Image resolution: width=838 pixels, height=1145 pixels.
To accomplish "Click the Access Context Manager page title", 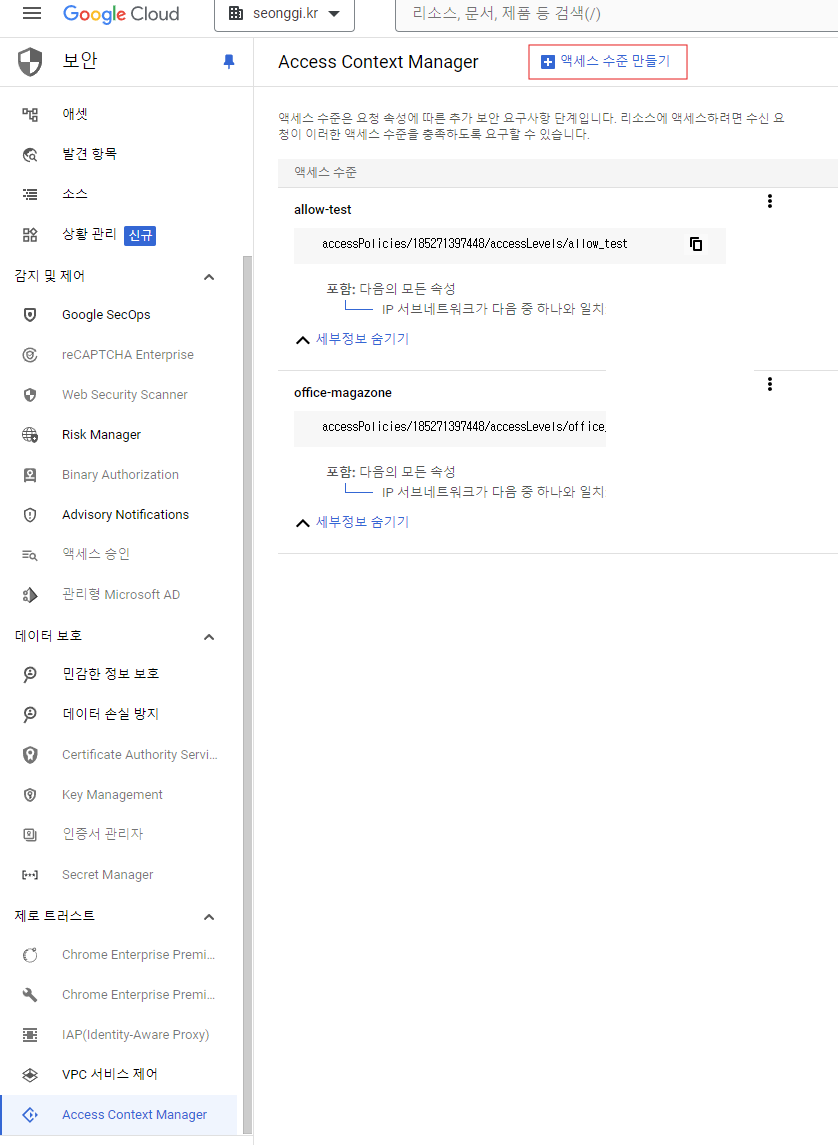I will point(378,62).
